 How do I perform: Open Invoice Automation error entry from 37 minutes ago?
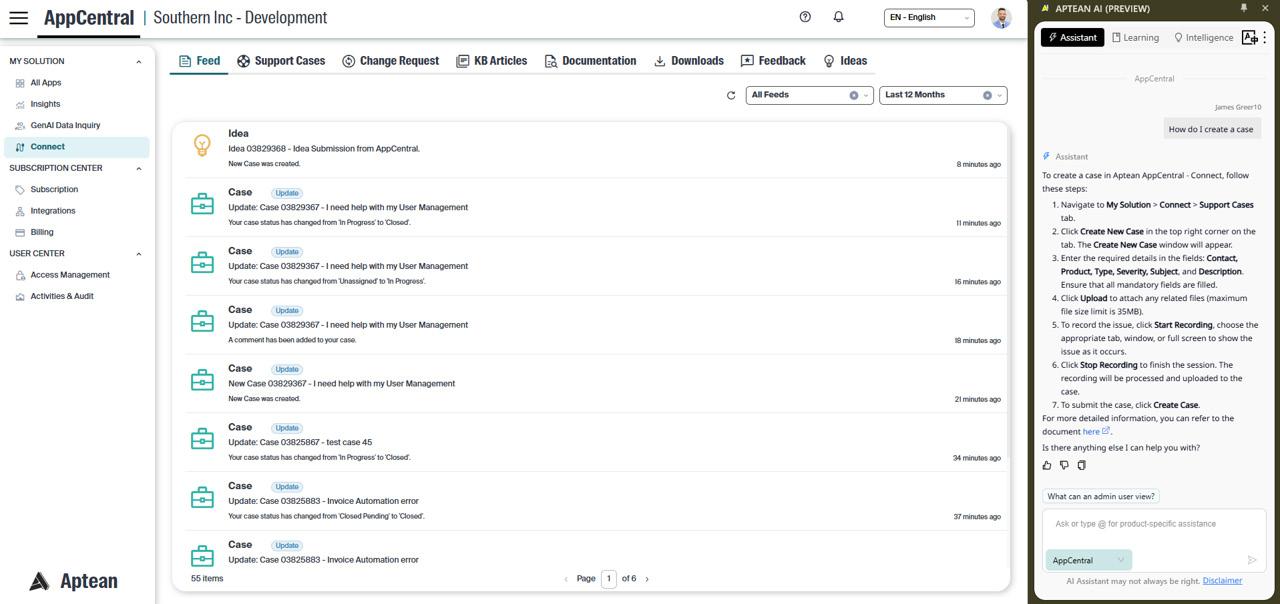[x=323, y=501]
